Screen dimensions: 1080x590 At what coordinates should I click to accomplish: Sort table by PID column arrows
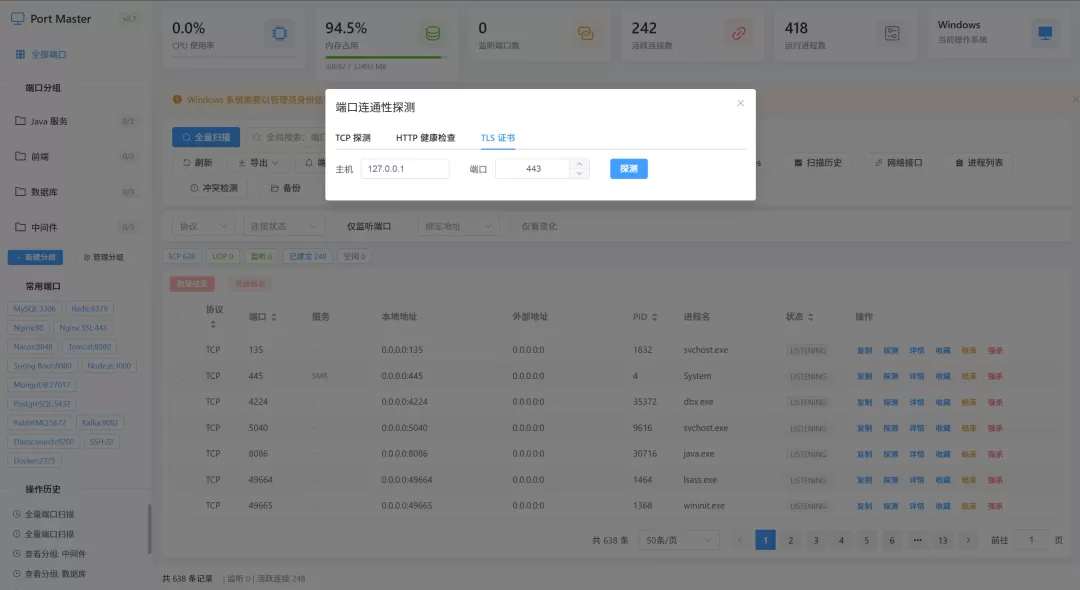click(654, 317)
